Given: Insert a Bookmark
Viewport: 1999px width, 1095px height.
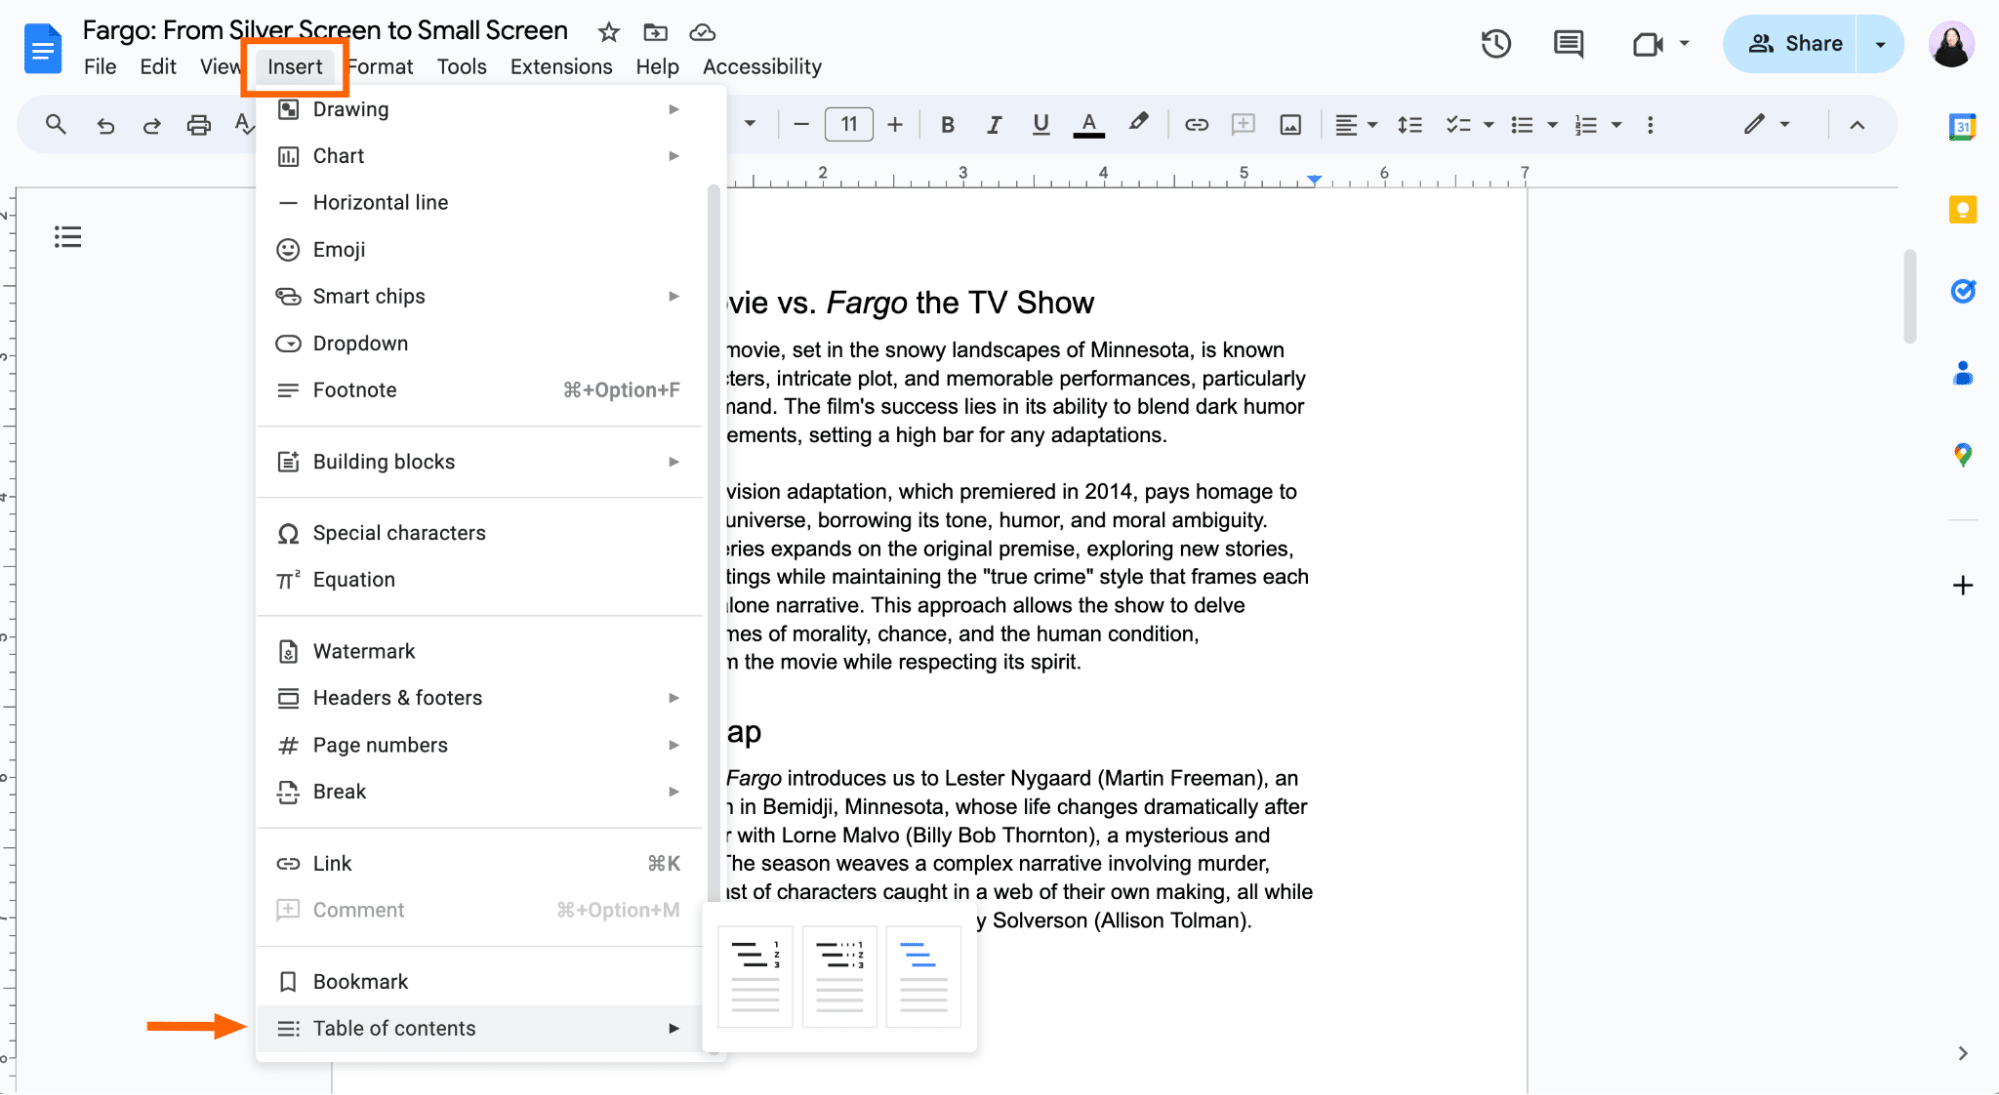Looking at the screenshot, I should (x=481, y=982).
